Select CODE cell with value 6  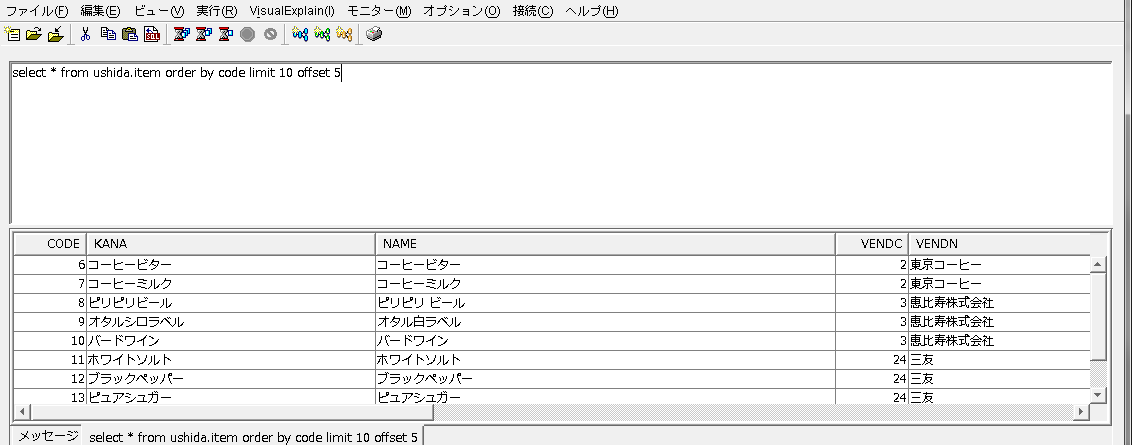click(50, 265)
